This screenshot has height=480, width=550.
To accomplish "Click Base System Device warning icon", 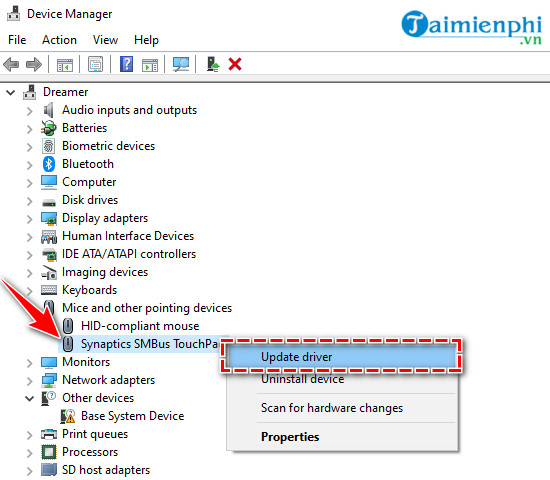I will [x=68, y=416].
